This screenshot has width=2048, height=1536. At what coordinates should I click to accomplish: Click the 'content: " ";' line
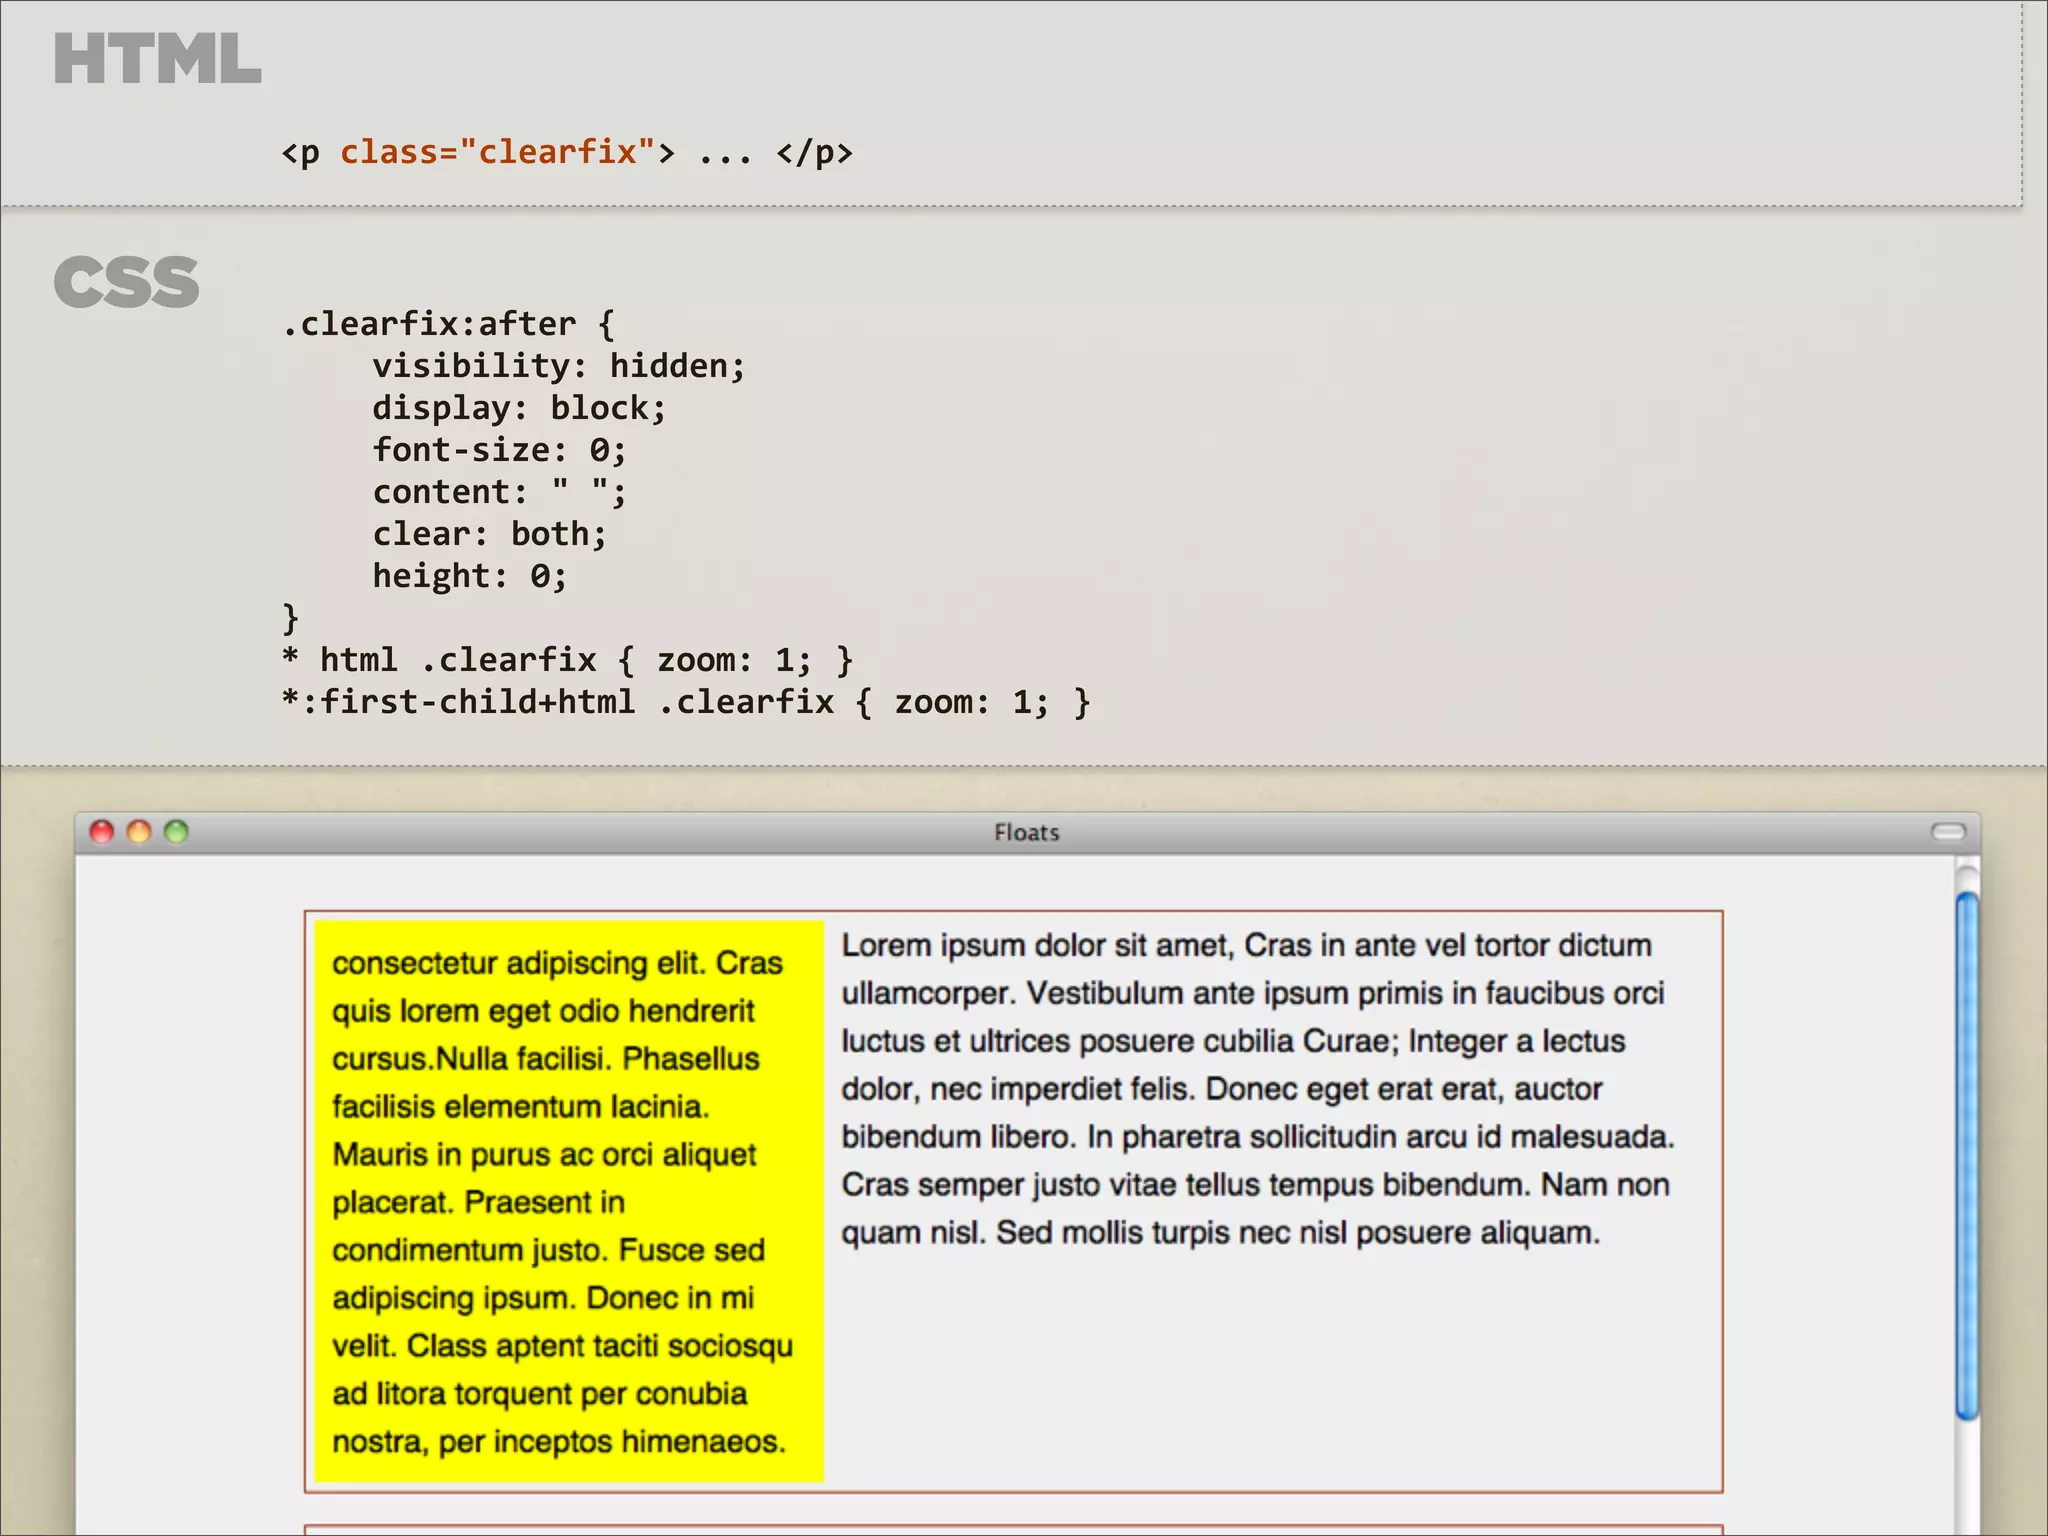[499, 492]
